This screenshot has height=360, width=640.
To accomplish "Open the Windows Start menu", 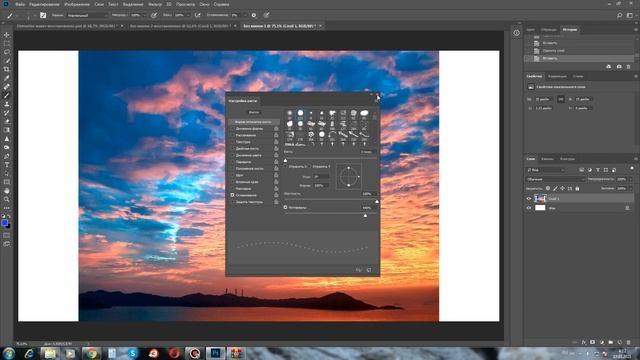I will pyautogui.click(x=9, y=353).
